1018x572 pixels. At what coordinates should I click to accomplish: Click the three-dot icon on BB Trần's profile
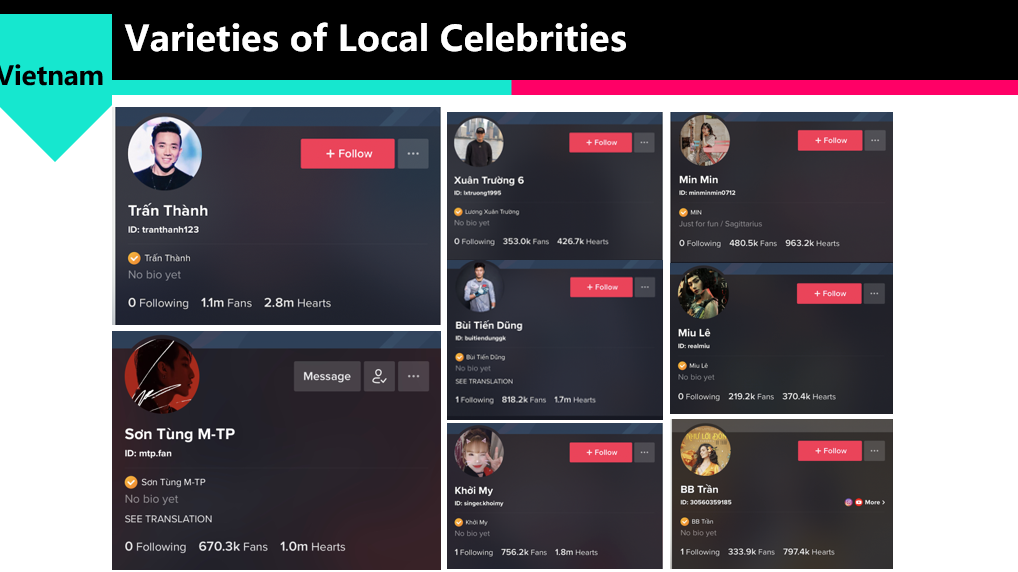point(875,451)
